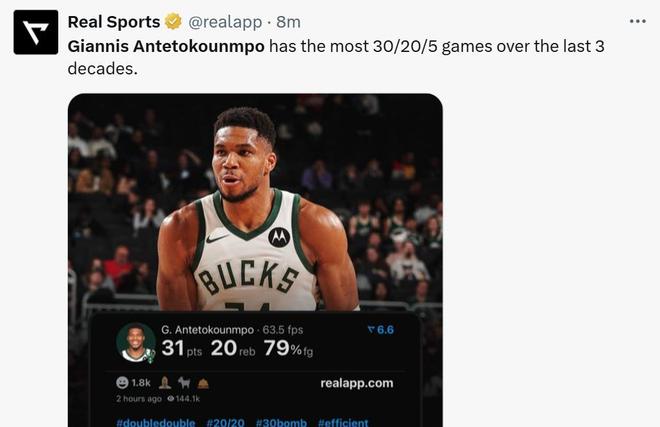Click the Motorola logo on the jersey

pyautogui.click(x=279, y=237)
